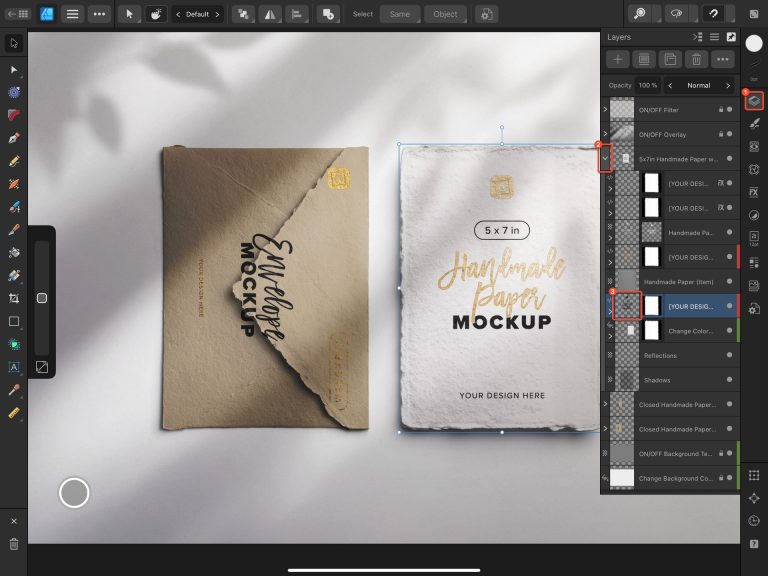The width and height of the screenshot is (768, 576).
Task: Select the Move tool in left toolbar
Action: 14,44
